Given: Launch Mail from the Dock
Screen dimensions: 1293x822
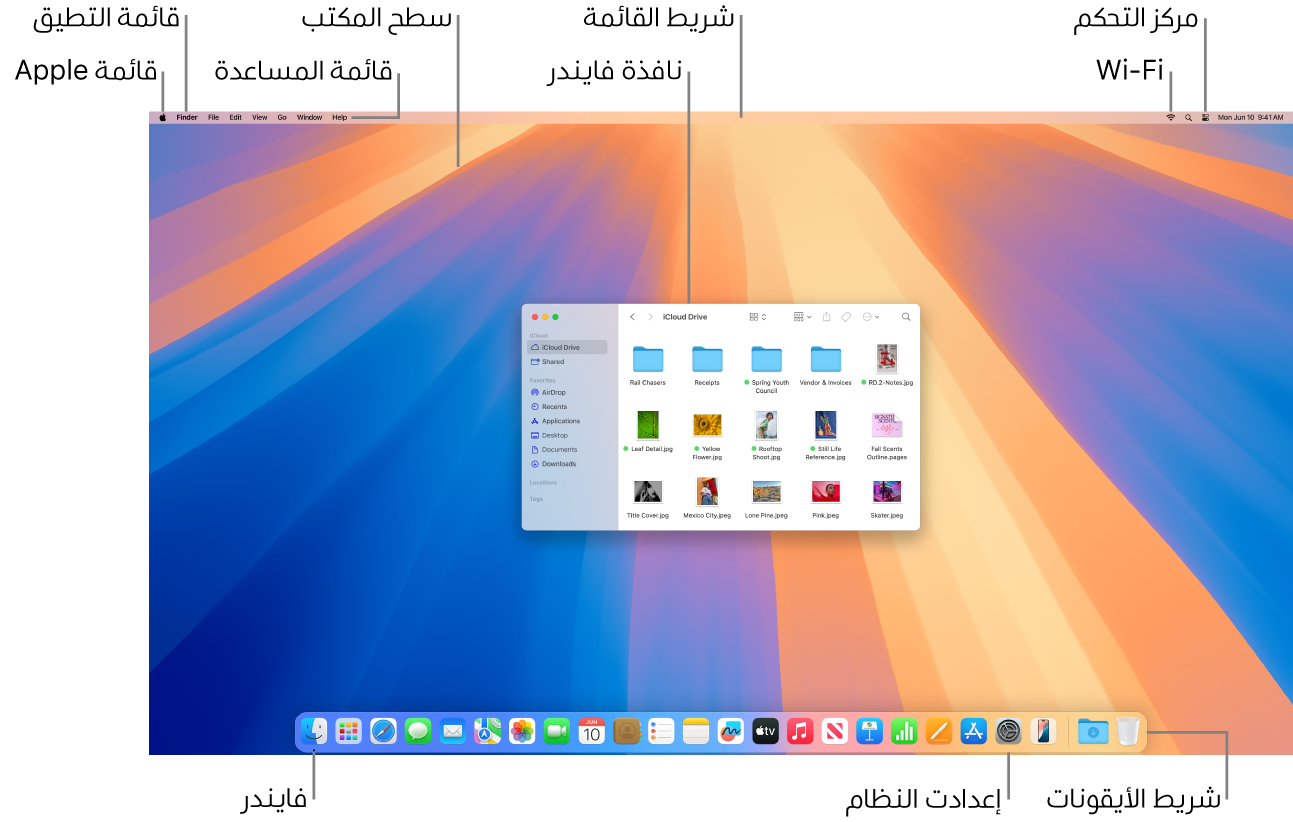Looking at the screenshot, I should pyautogui.click(x=450, y=731).
